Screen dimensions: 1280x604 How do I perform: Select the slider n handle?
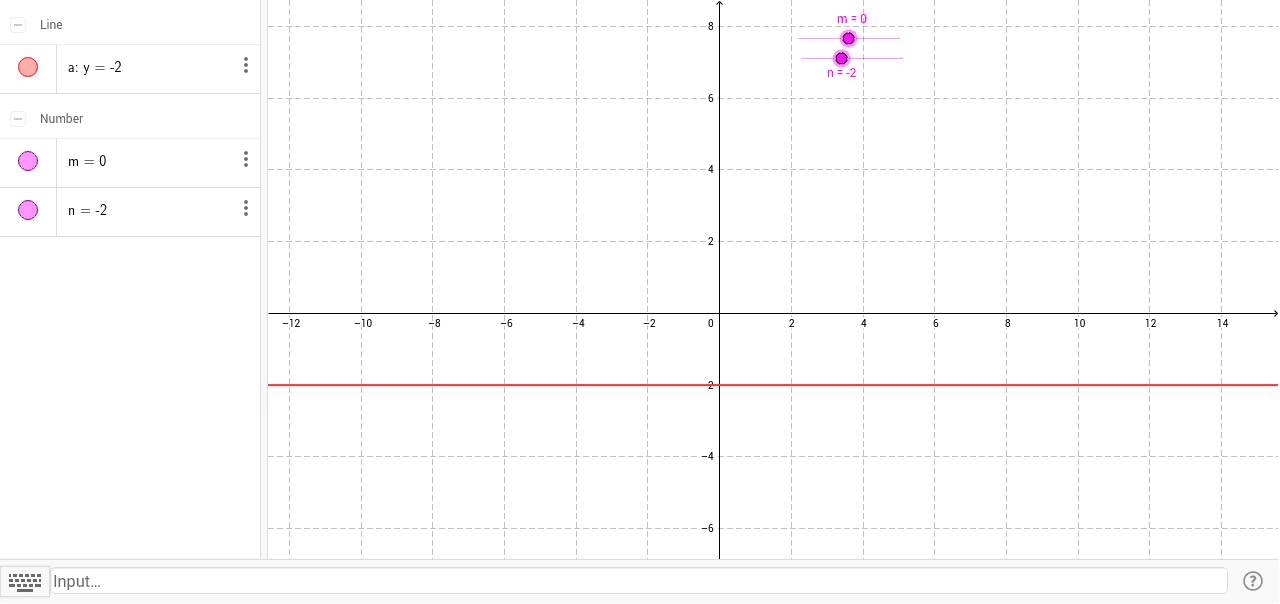click(841, 59)
